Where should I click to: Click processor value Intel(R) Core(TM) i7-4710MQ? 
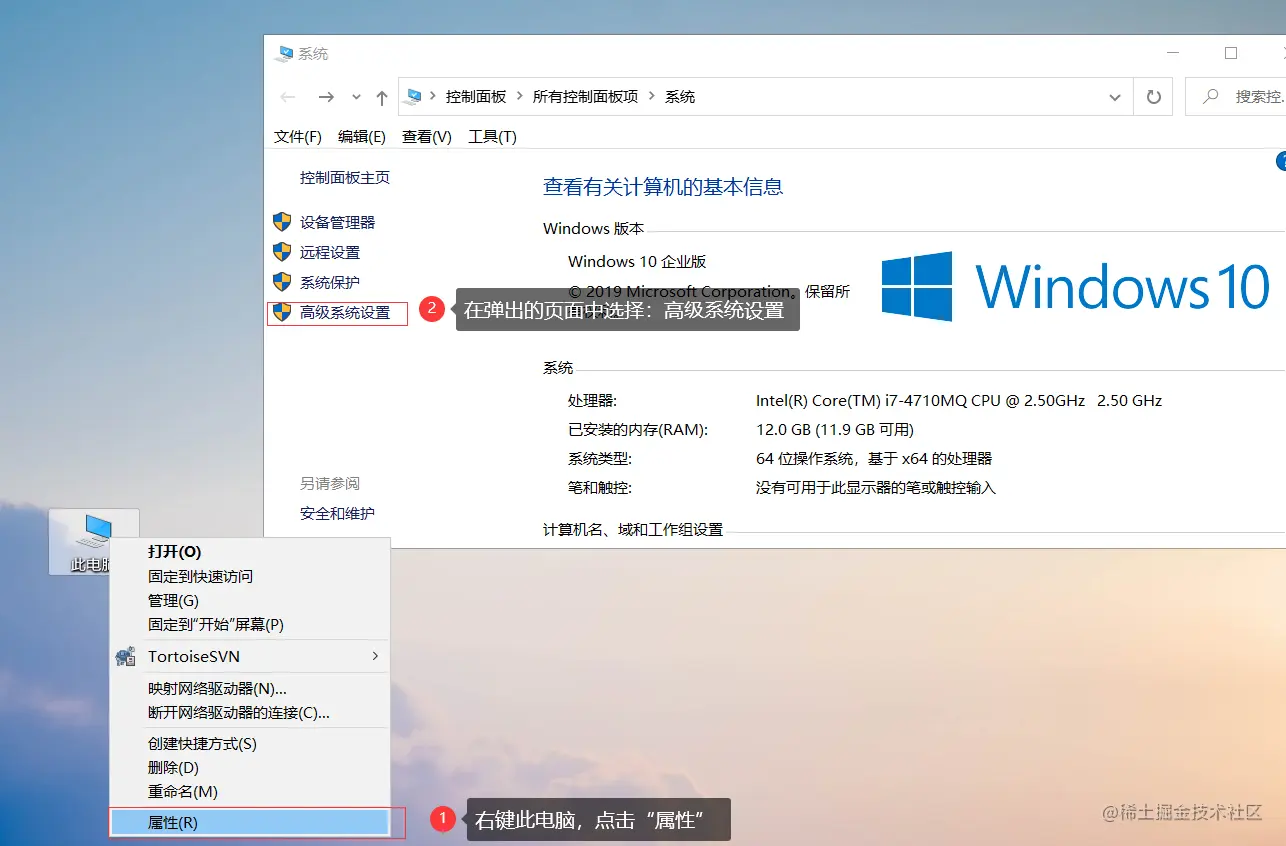pyautogui.click(x=959, y=401)
